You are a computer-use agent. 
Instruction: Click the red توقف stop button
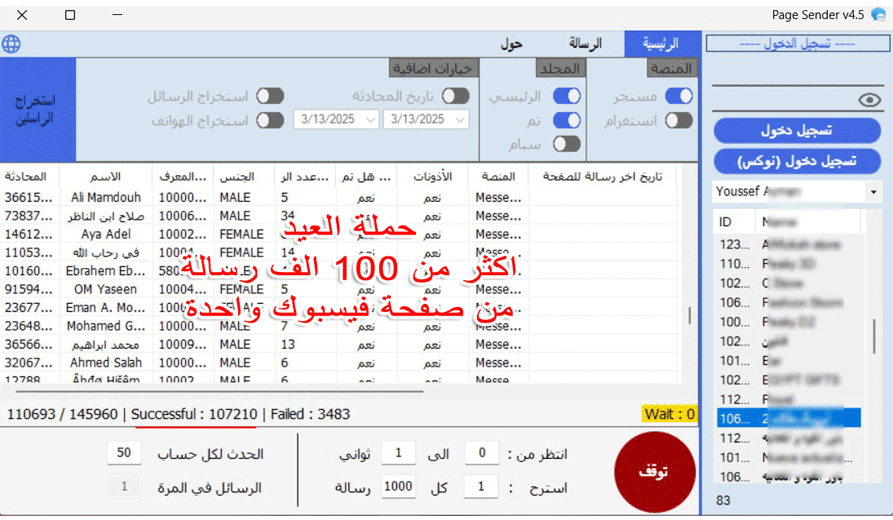654,472
